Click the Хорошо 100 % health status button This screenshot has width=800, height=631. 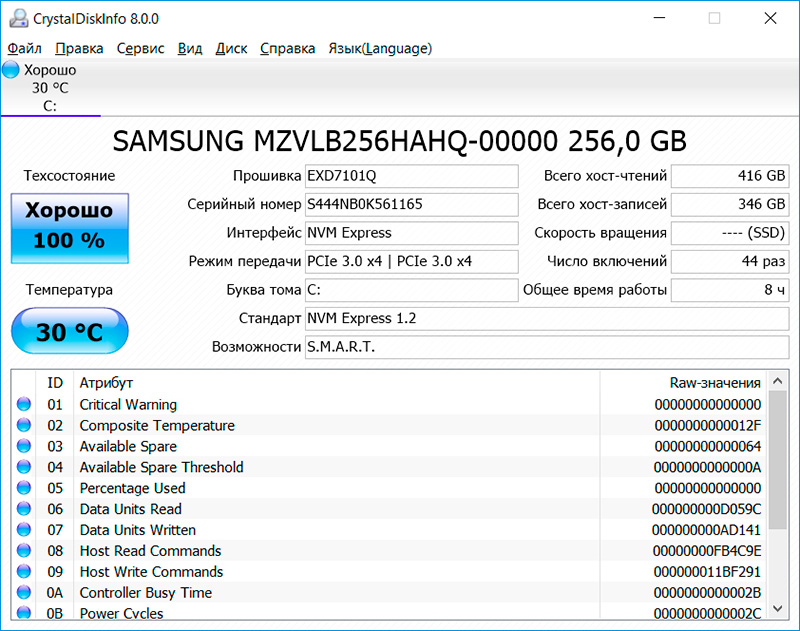click(69, 226)
